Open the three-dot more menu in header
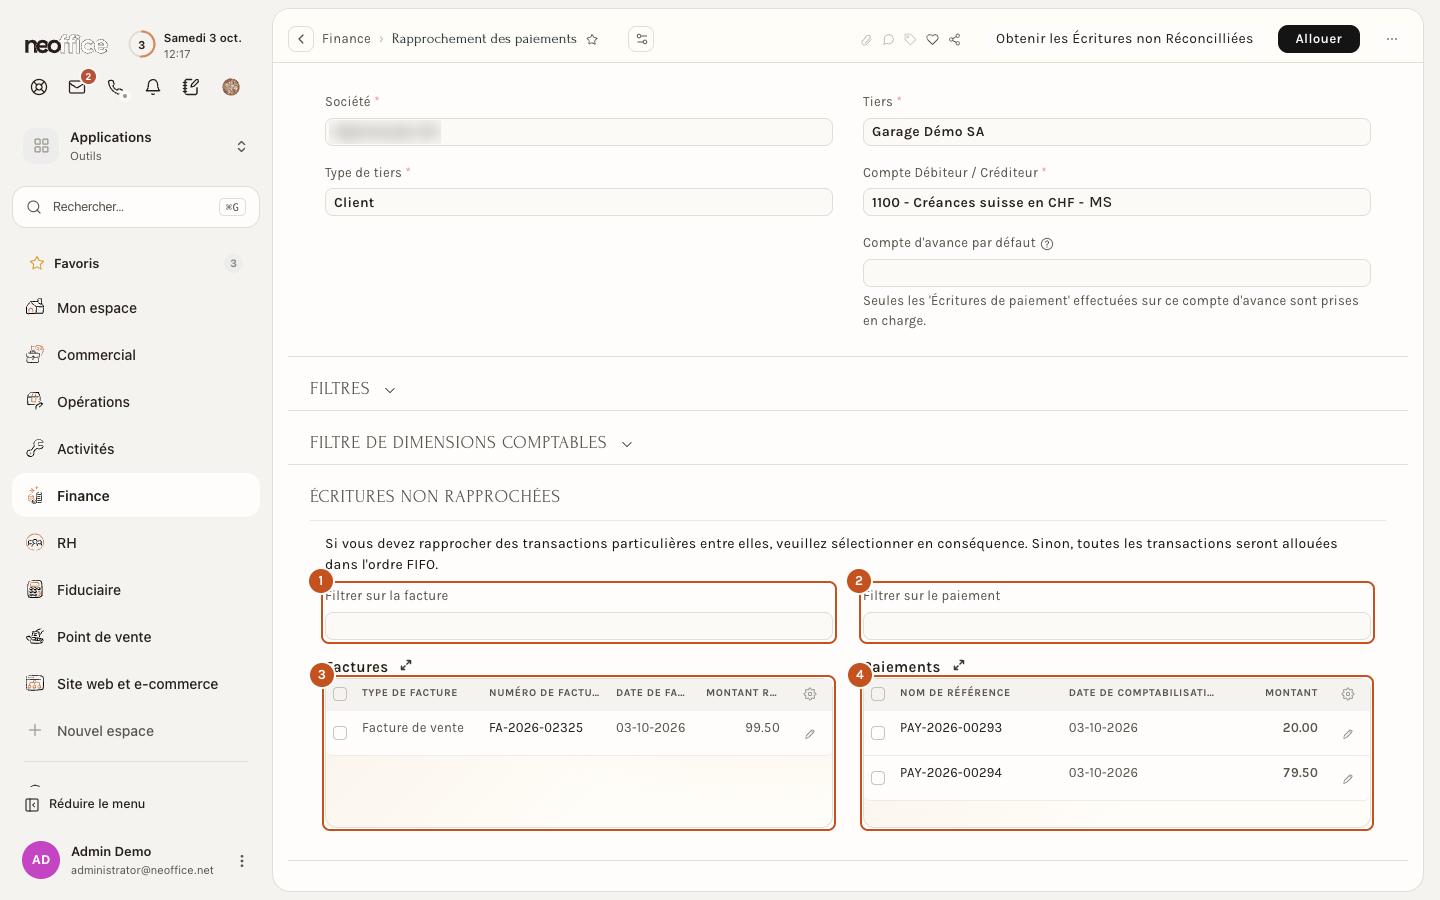Image resolution: width=1440 pixels, height=900 pixels. tap(1392, 39)
